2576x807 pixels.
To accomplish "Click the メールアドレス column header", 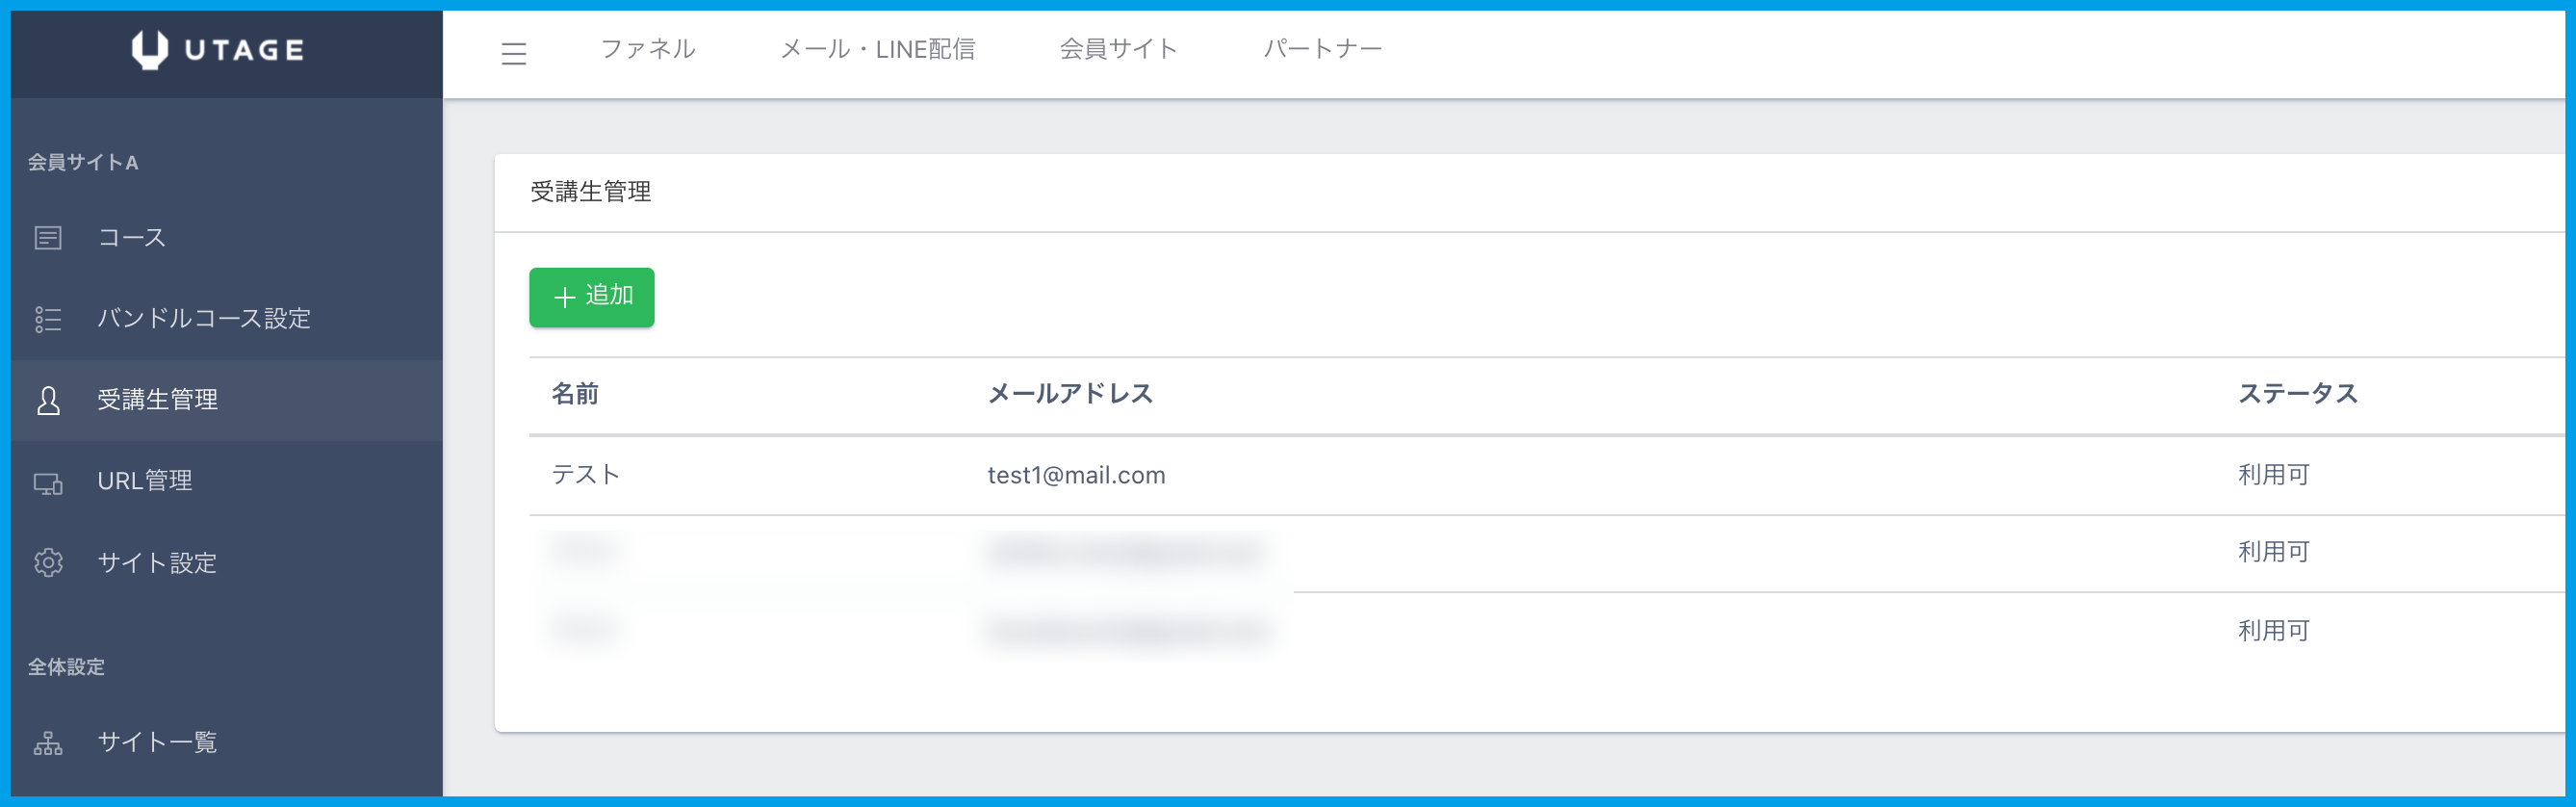I will (x=1070, y=394).
